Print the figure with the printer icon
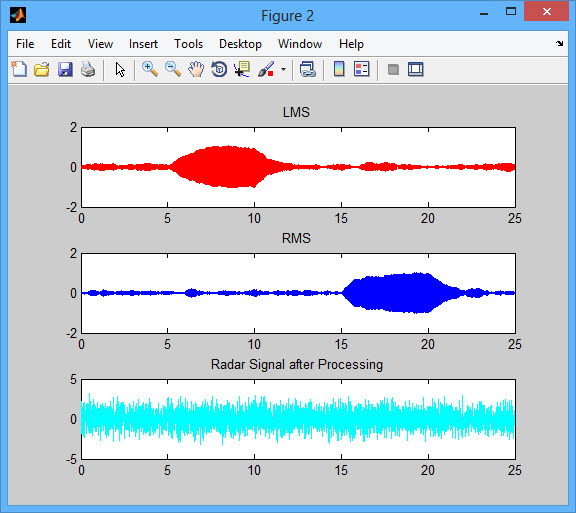This screenshot has height=513, width=576. click(88, 69)
